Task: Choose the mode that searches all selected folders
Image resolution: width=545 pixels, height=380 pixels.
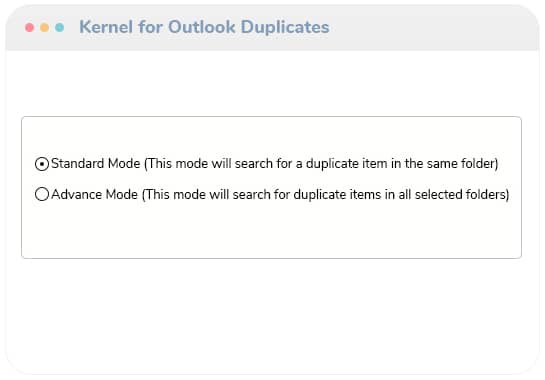Action: (42, 194)
